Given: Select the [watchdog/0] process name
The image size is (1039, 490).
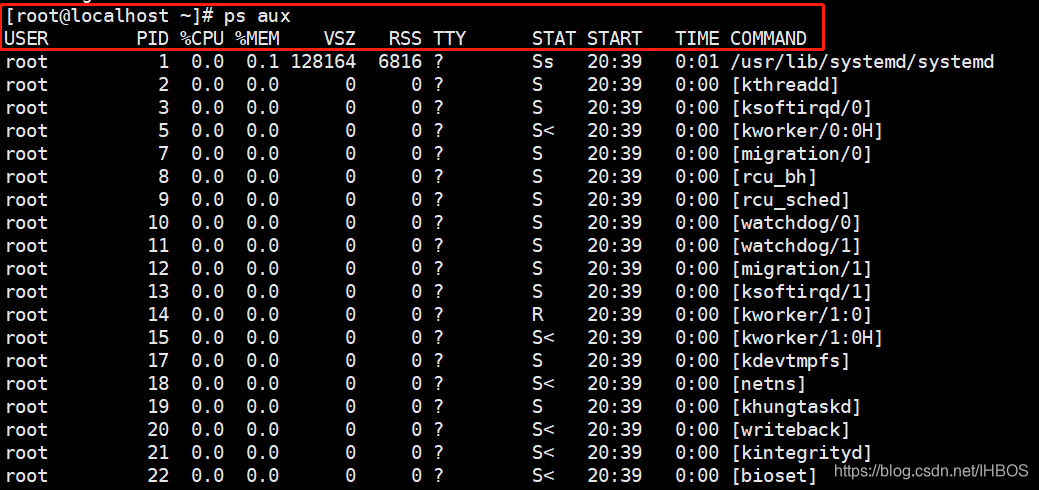Looking at the screenshot, I should tap(796, 223).
